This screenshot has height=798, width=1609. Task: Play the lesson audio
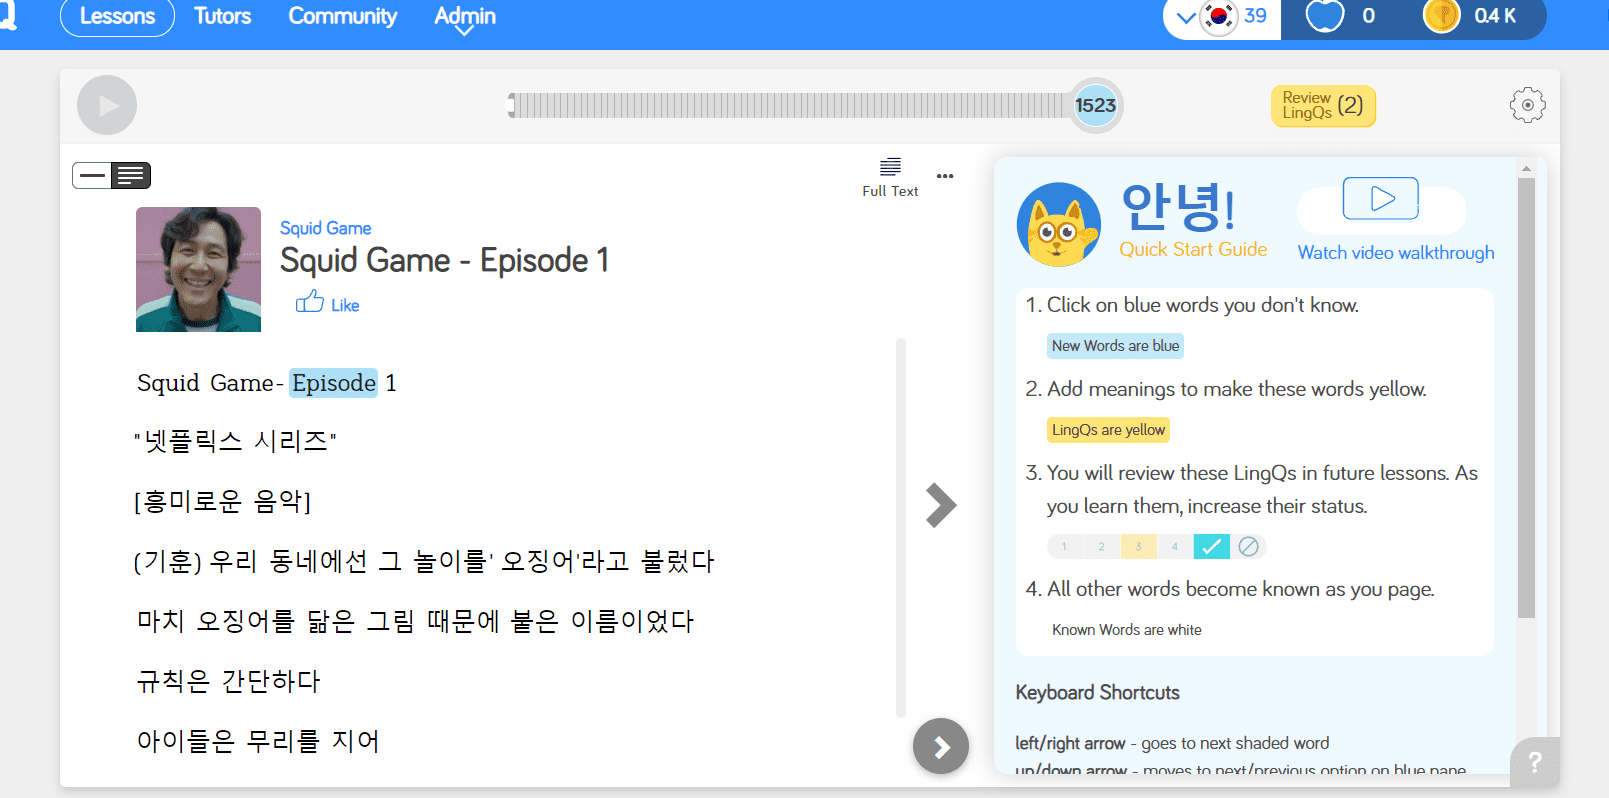(107, 105)
